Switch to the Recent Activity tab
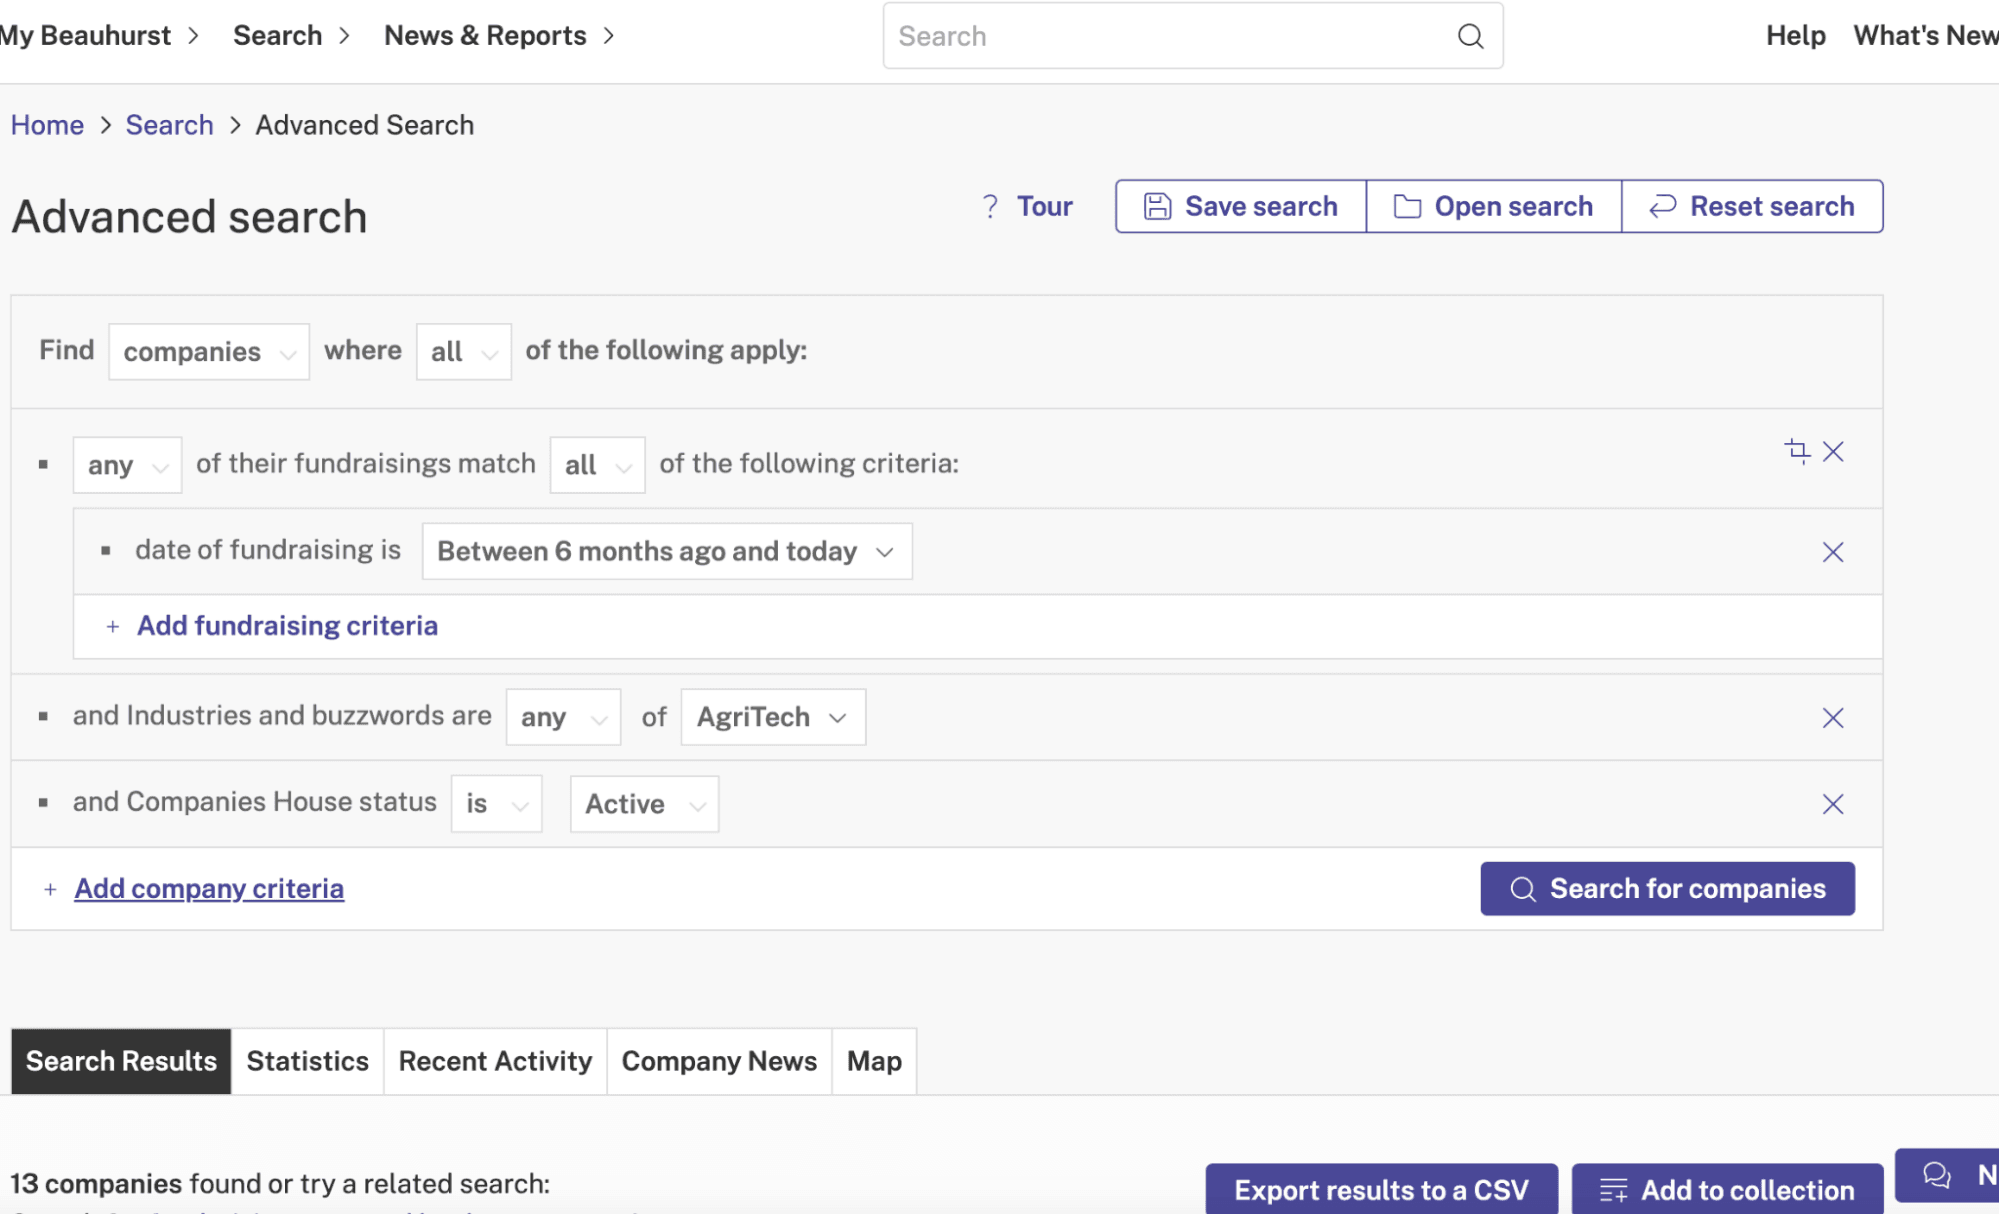The image size is (1999, 1215). tap(495, 1061)
